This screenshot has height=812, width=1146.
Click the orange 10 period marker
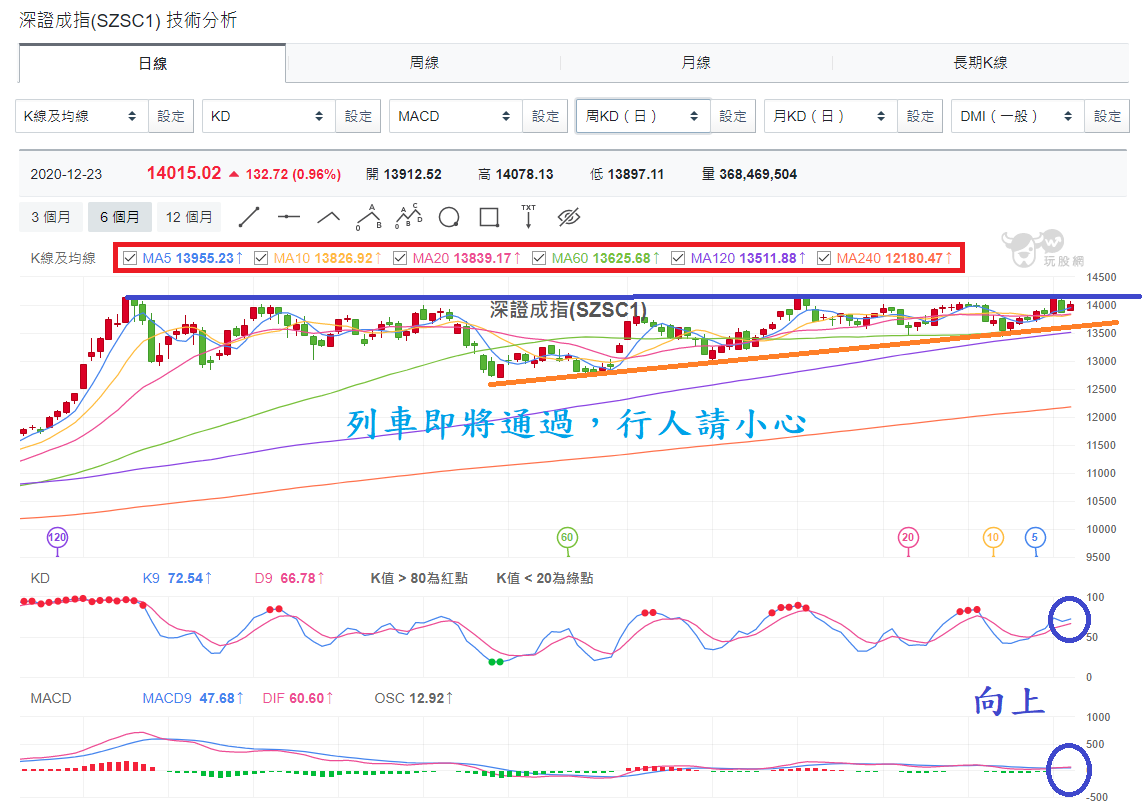point(993,538)
